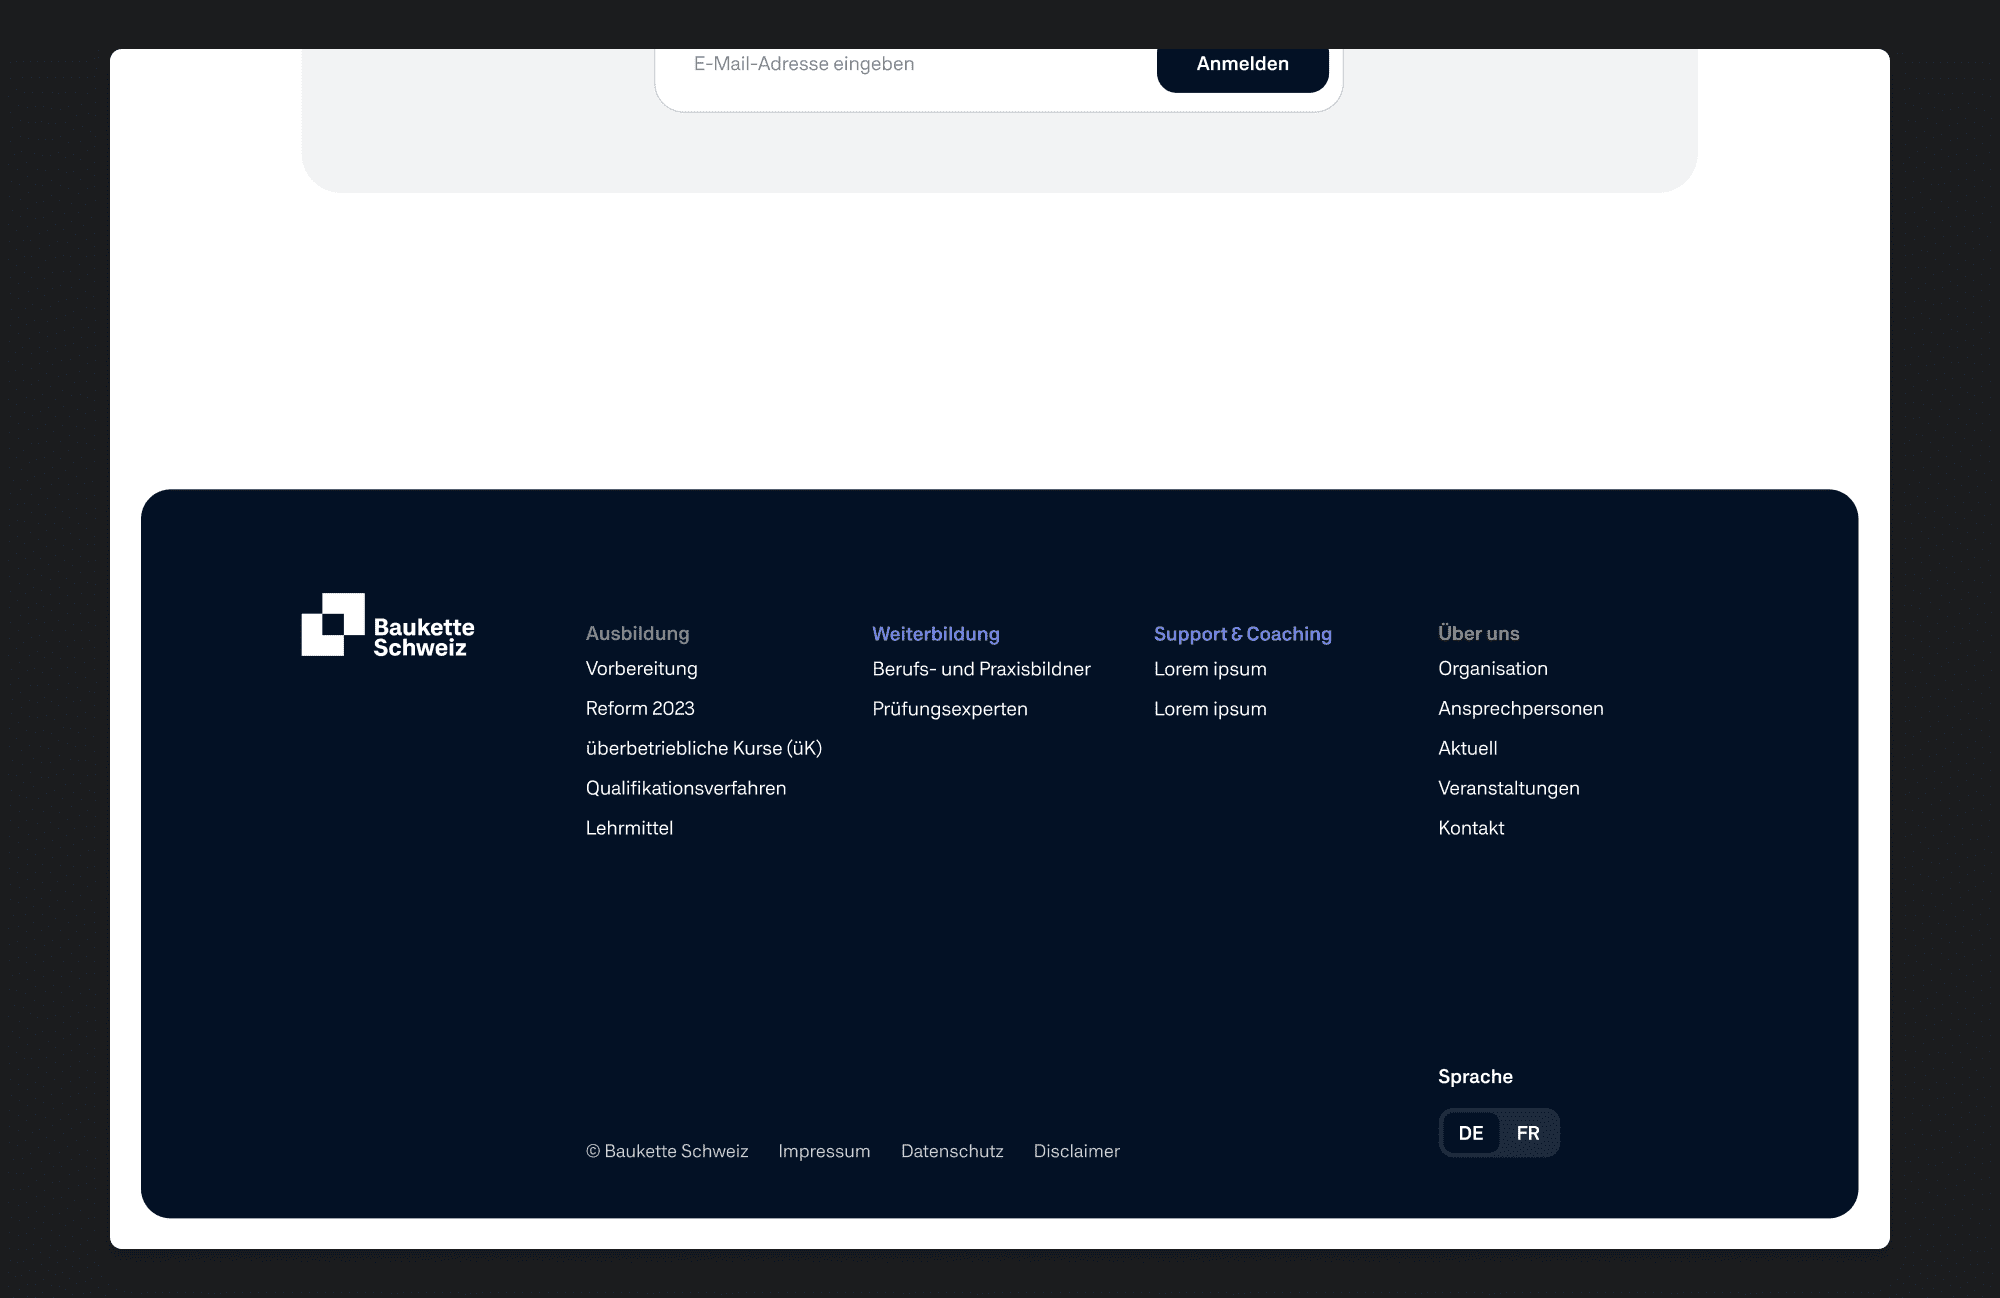This screenshot has width=2000, height=1298.
Task: Open Qualifikationsverfahren link
Action: pyautogui.click(x=686, y=788)
